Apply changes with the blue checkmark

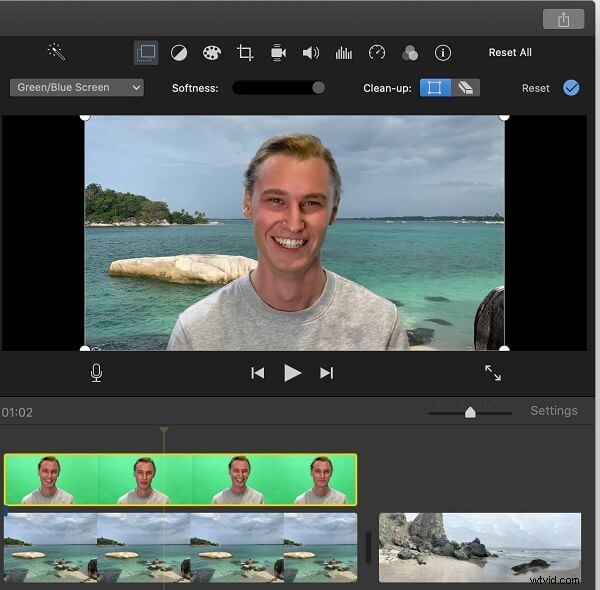click(x=571, y=88)
